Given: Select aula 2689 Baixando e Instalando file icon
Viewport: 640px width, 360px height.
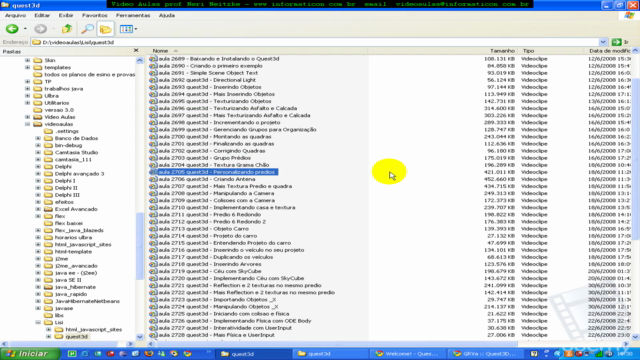Looking at the screenshot, I should (153, 59).
